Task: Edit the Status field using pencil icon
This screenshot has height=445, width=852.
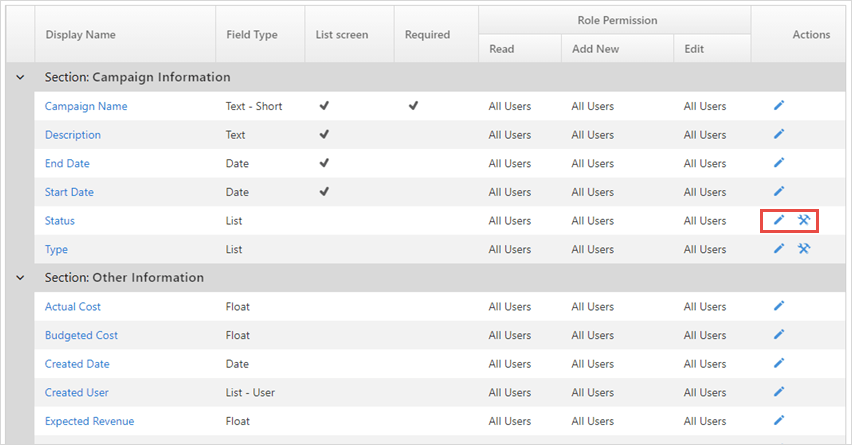Action: [x=779, y=220]
